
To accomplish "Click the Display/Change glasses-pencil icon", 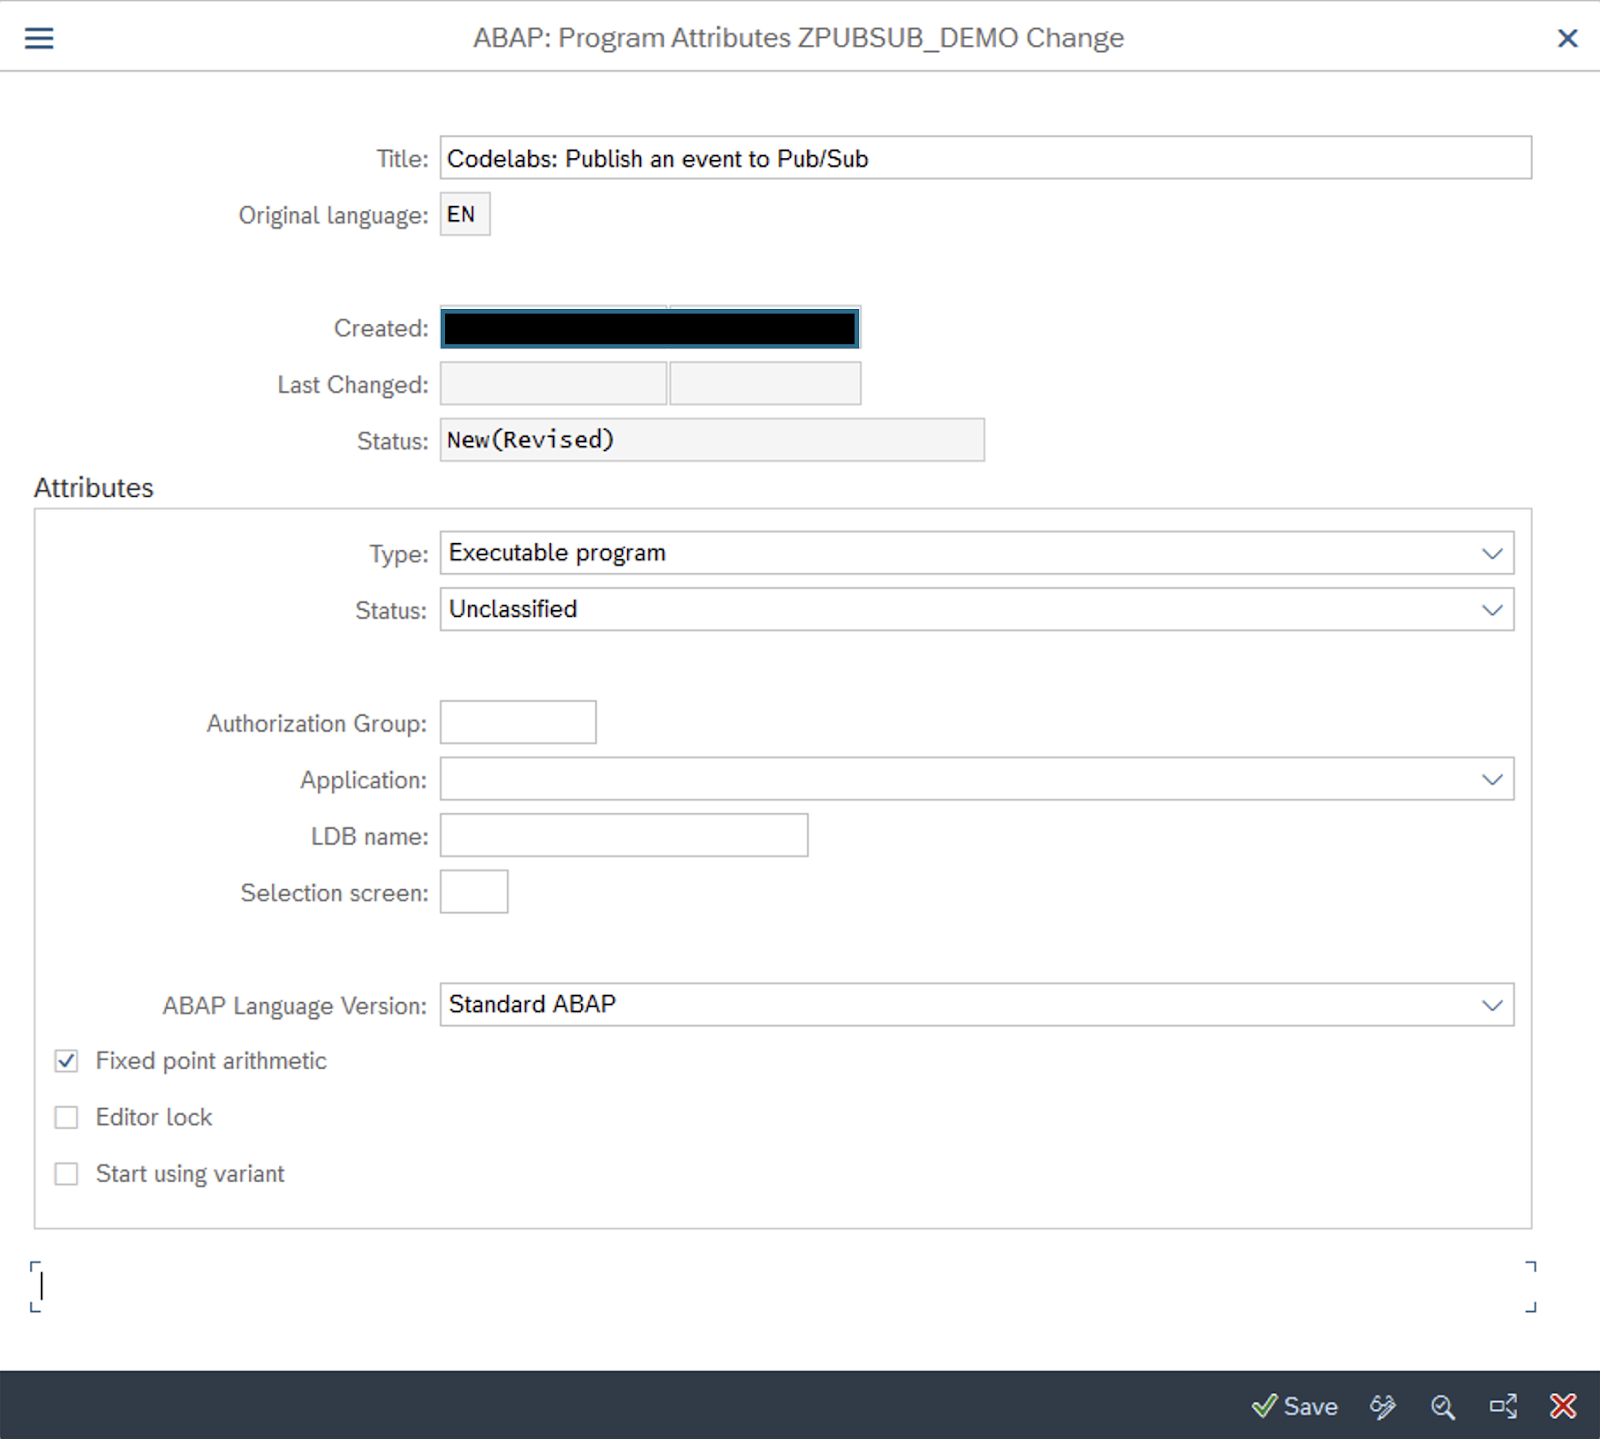I will (1383, 1406).
